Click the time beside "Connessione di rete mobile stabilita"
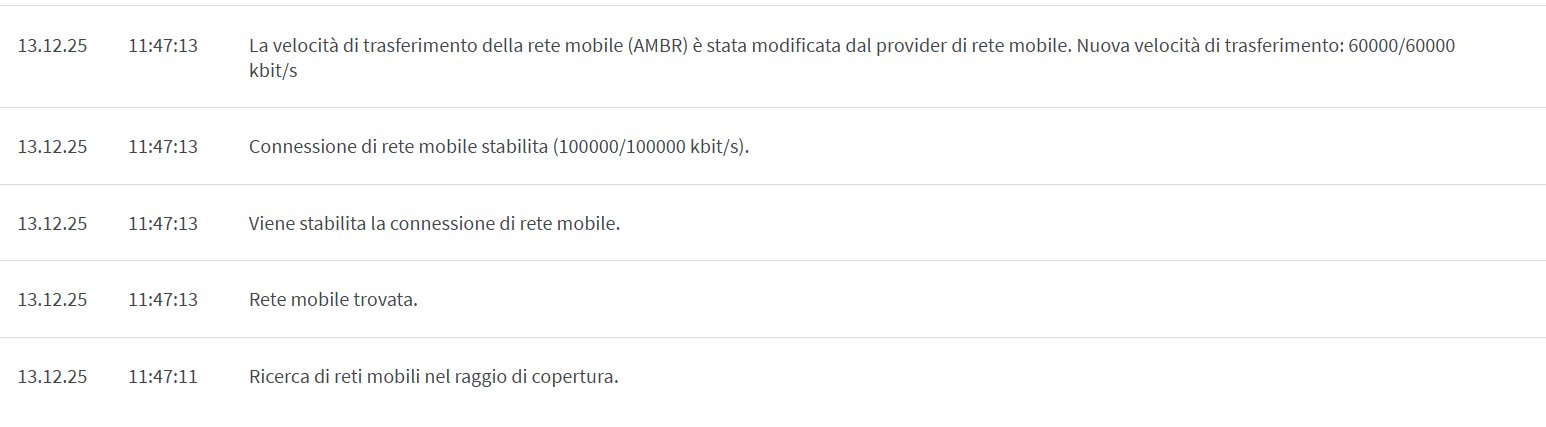The height and width of the screenshot is (427, 1546). tap(163, 146)
